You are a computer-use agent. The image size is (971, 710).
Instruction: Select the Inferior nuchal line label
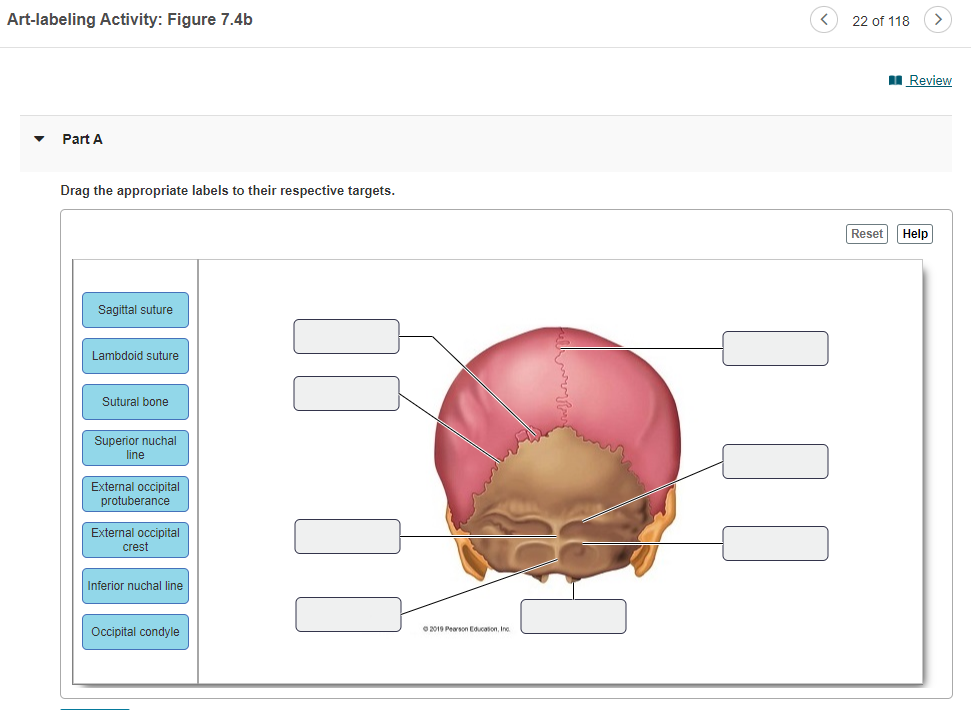(x=135, y=586)
